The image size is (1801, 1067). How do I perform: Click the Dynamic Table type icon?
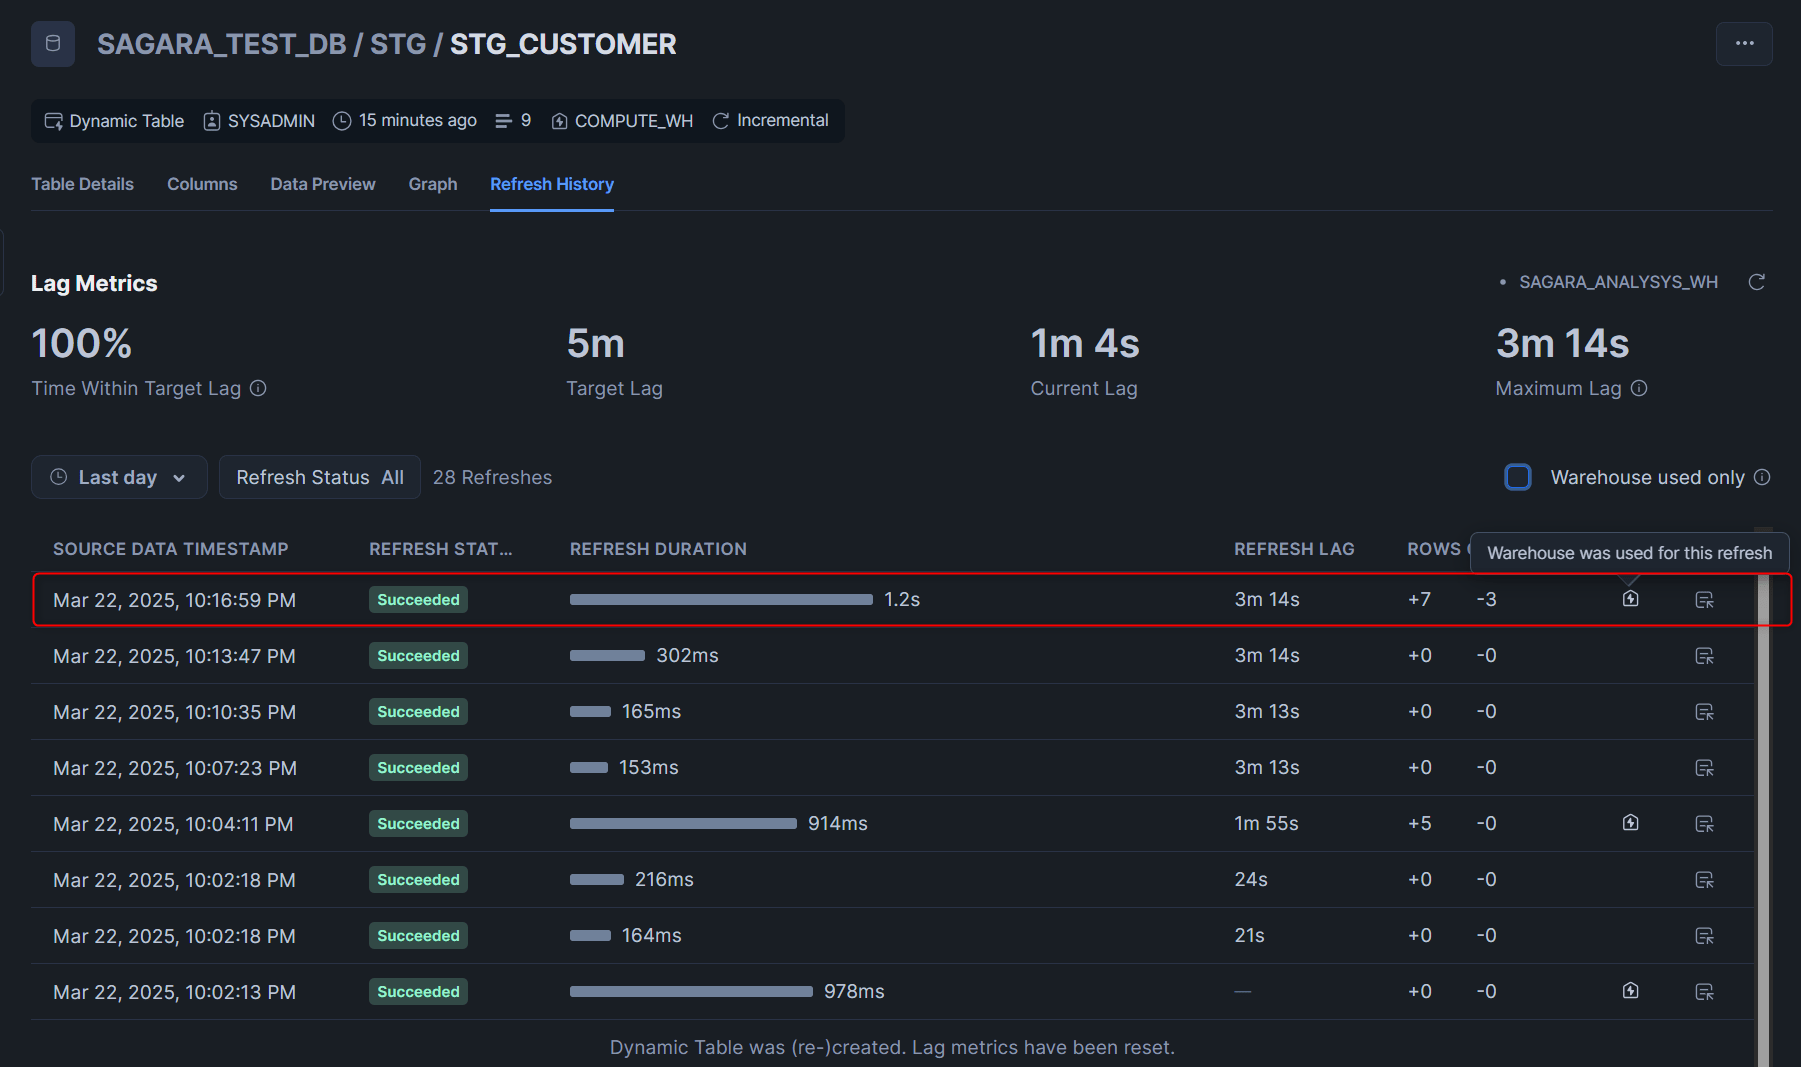(x=53, y=121)
